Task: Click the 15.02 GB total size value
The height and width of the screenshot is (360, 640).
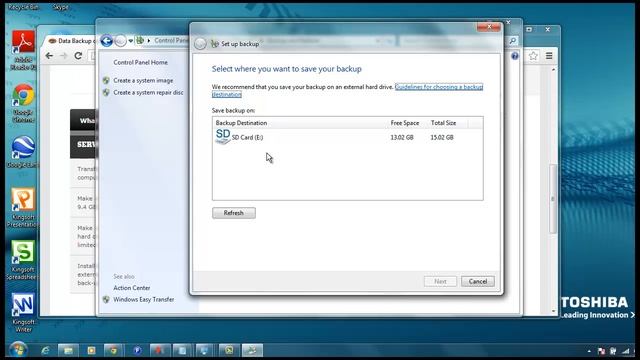Action: (x=442, y=138)
